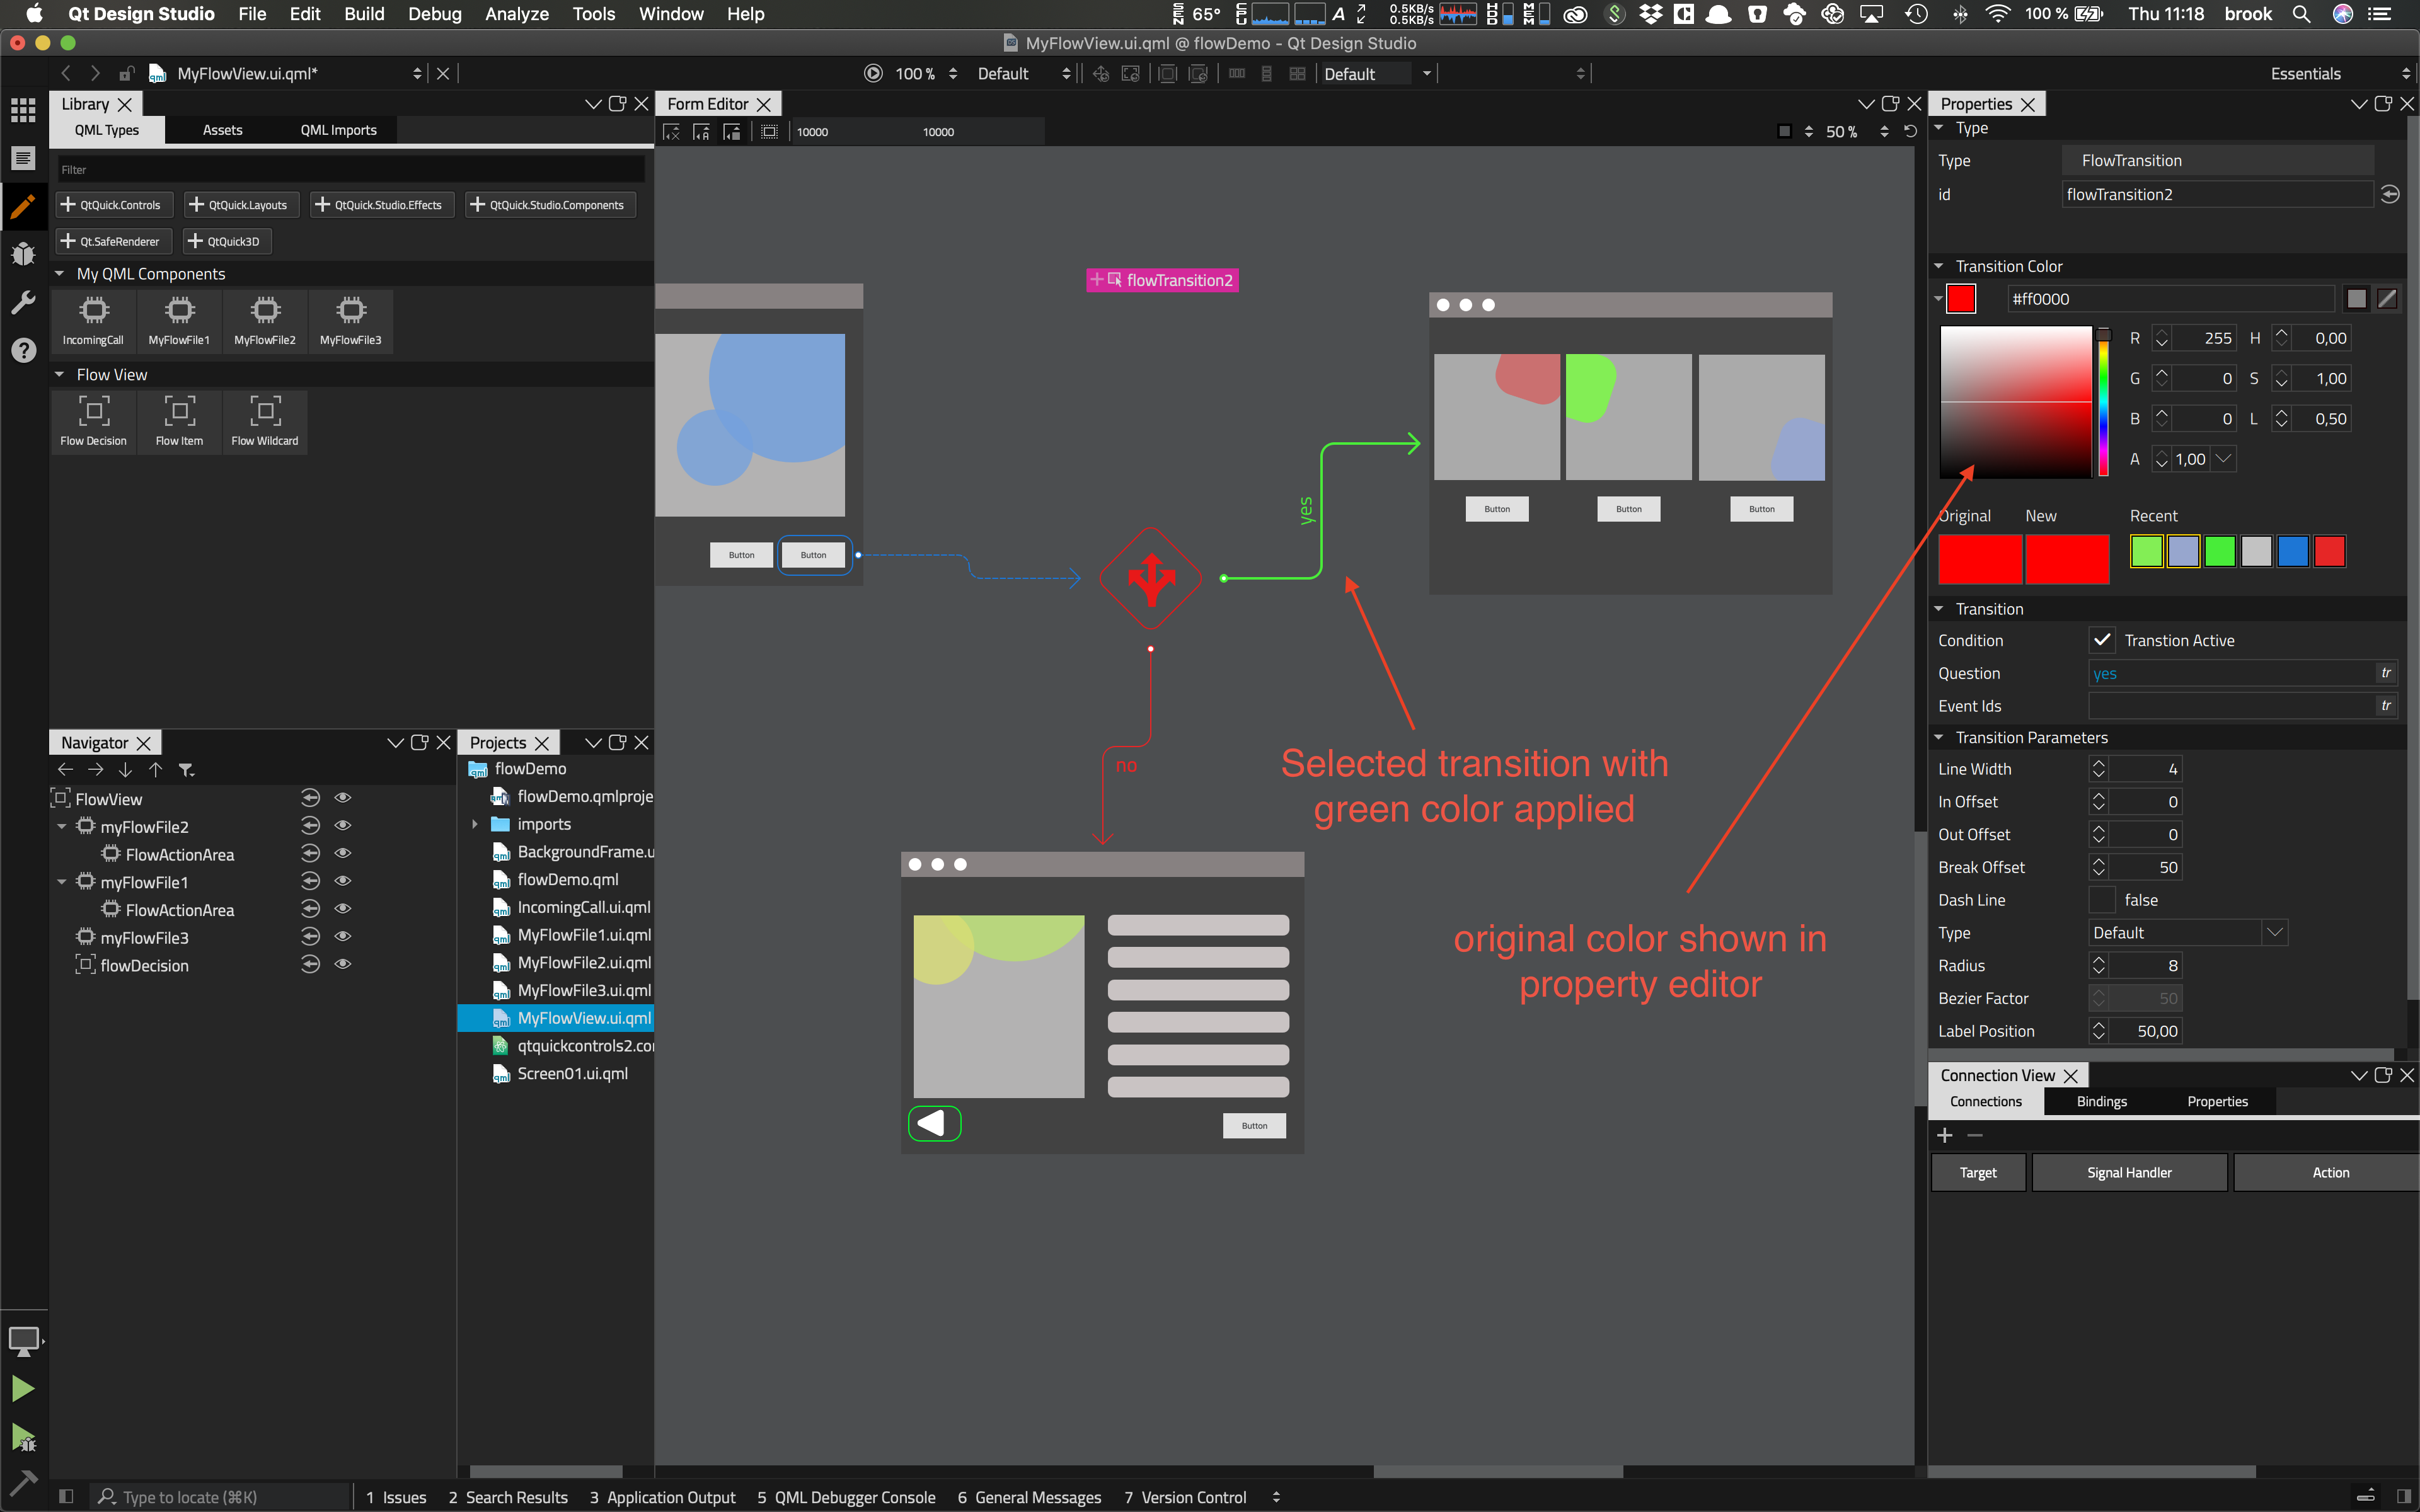
Task: Open Debug mode bug icon
Action: (23, 254)
